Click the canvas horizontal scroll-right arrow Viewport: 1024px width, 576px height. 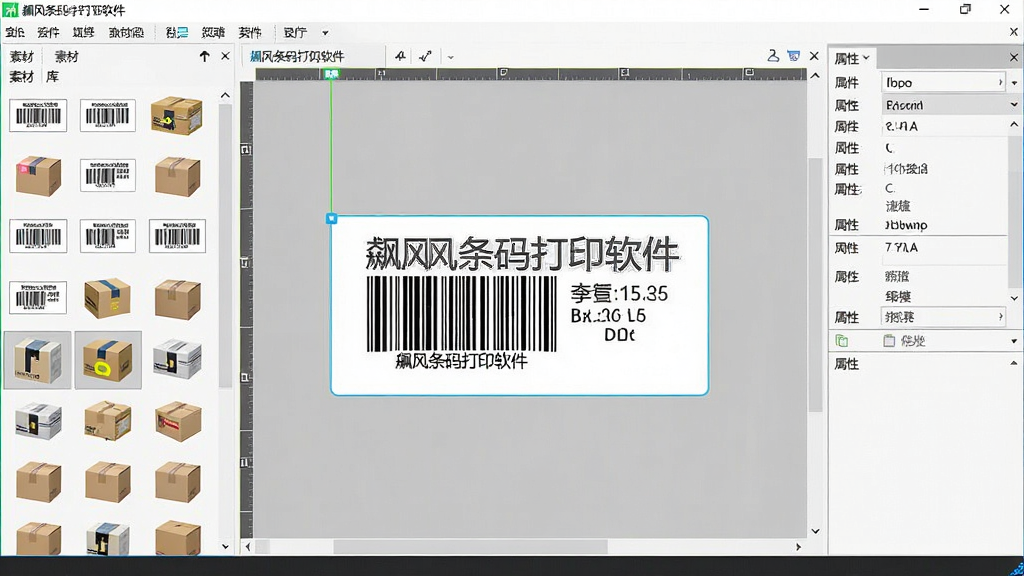[798, 547]
